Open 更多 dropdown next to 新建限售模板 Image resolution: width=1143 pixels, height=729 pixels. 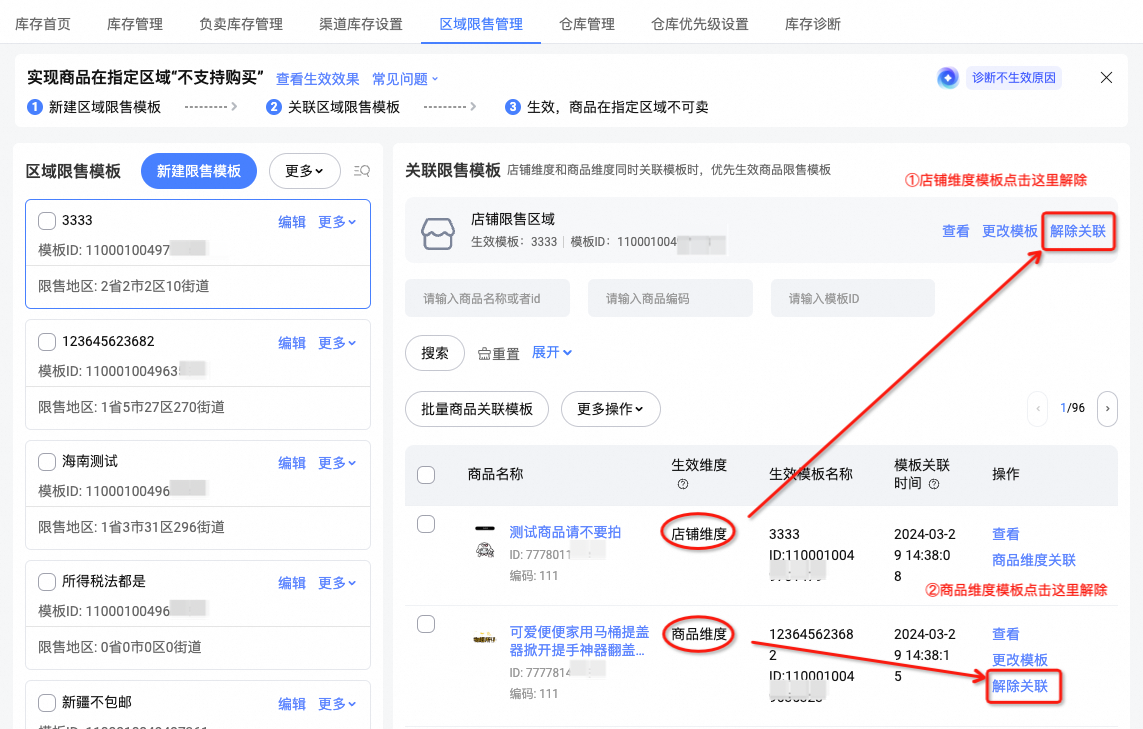click(x=304, y=171)
